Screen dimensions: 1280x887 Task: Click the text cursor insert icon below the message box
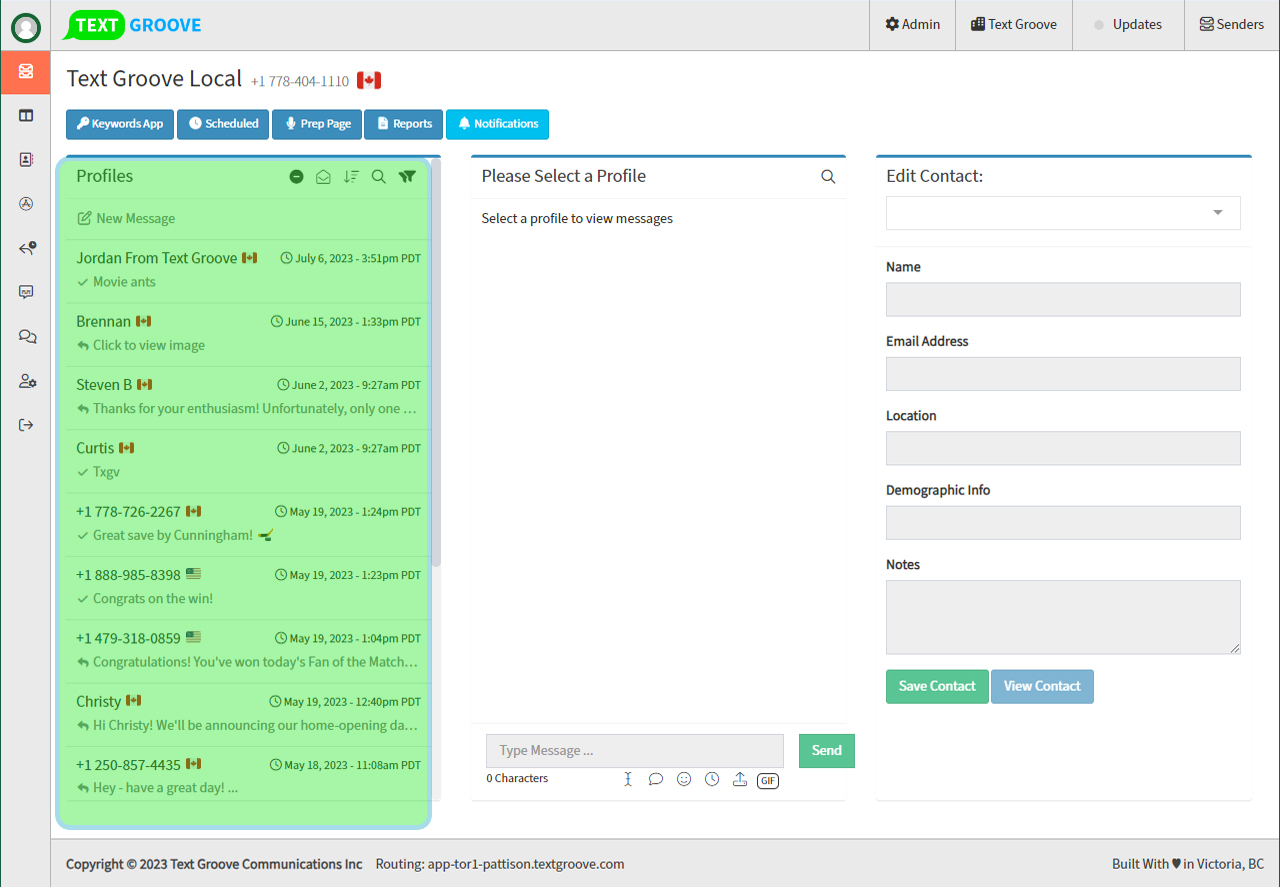[x=628, y=779]
